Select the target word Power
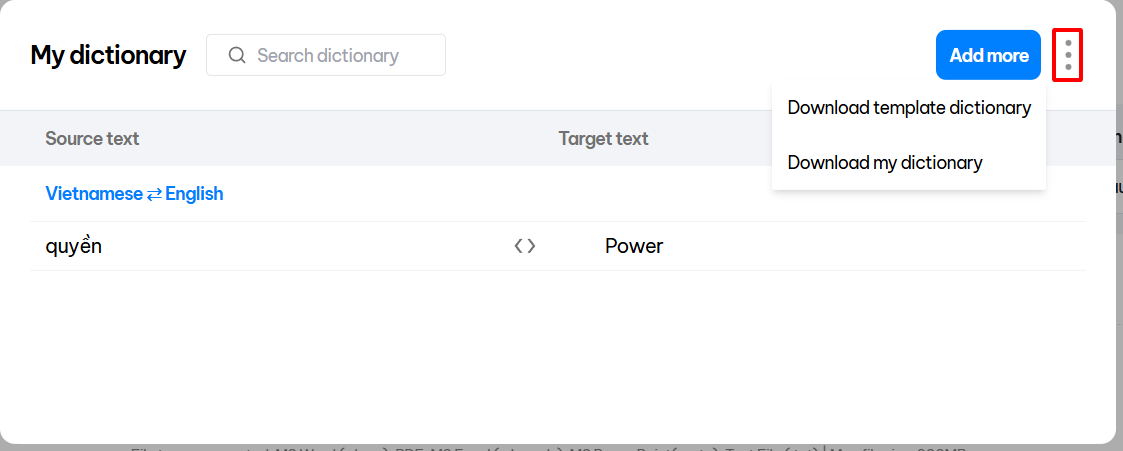The width and height of the screenshot is (1123, 451). point(634,246)
